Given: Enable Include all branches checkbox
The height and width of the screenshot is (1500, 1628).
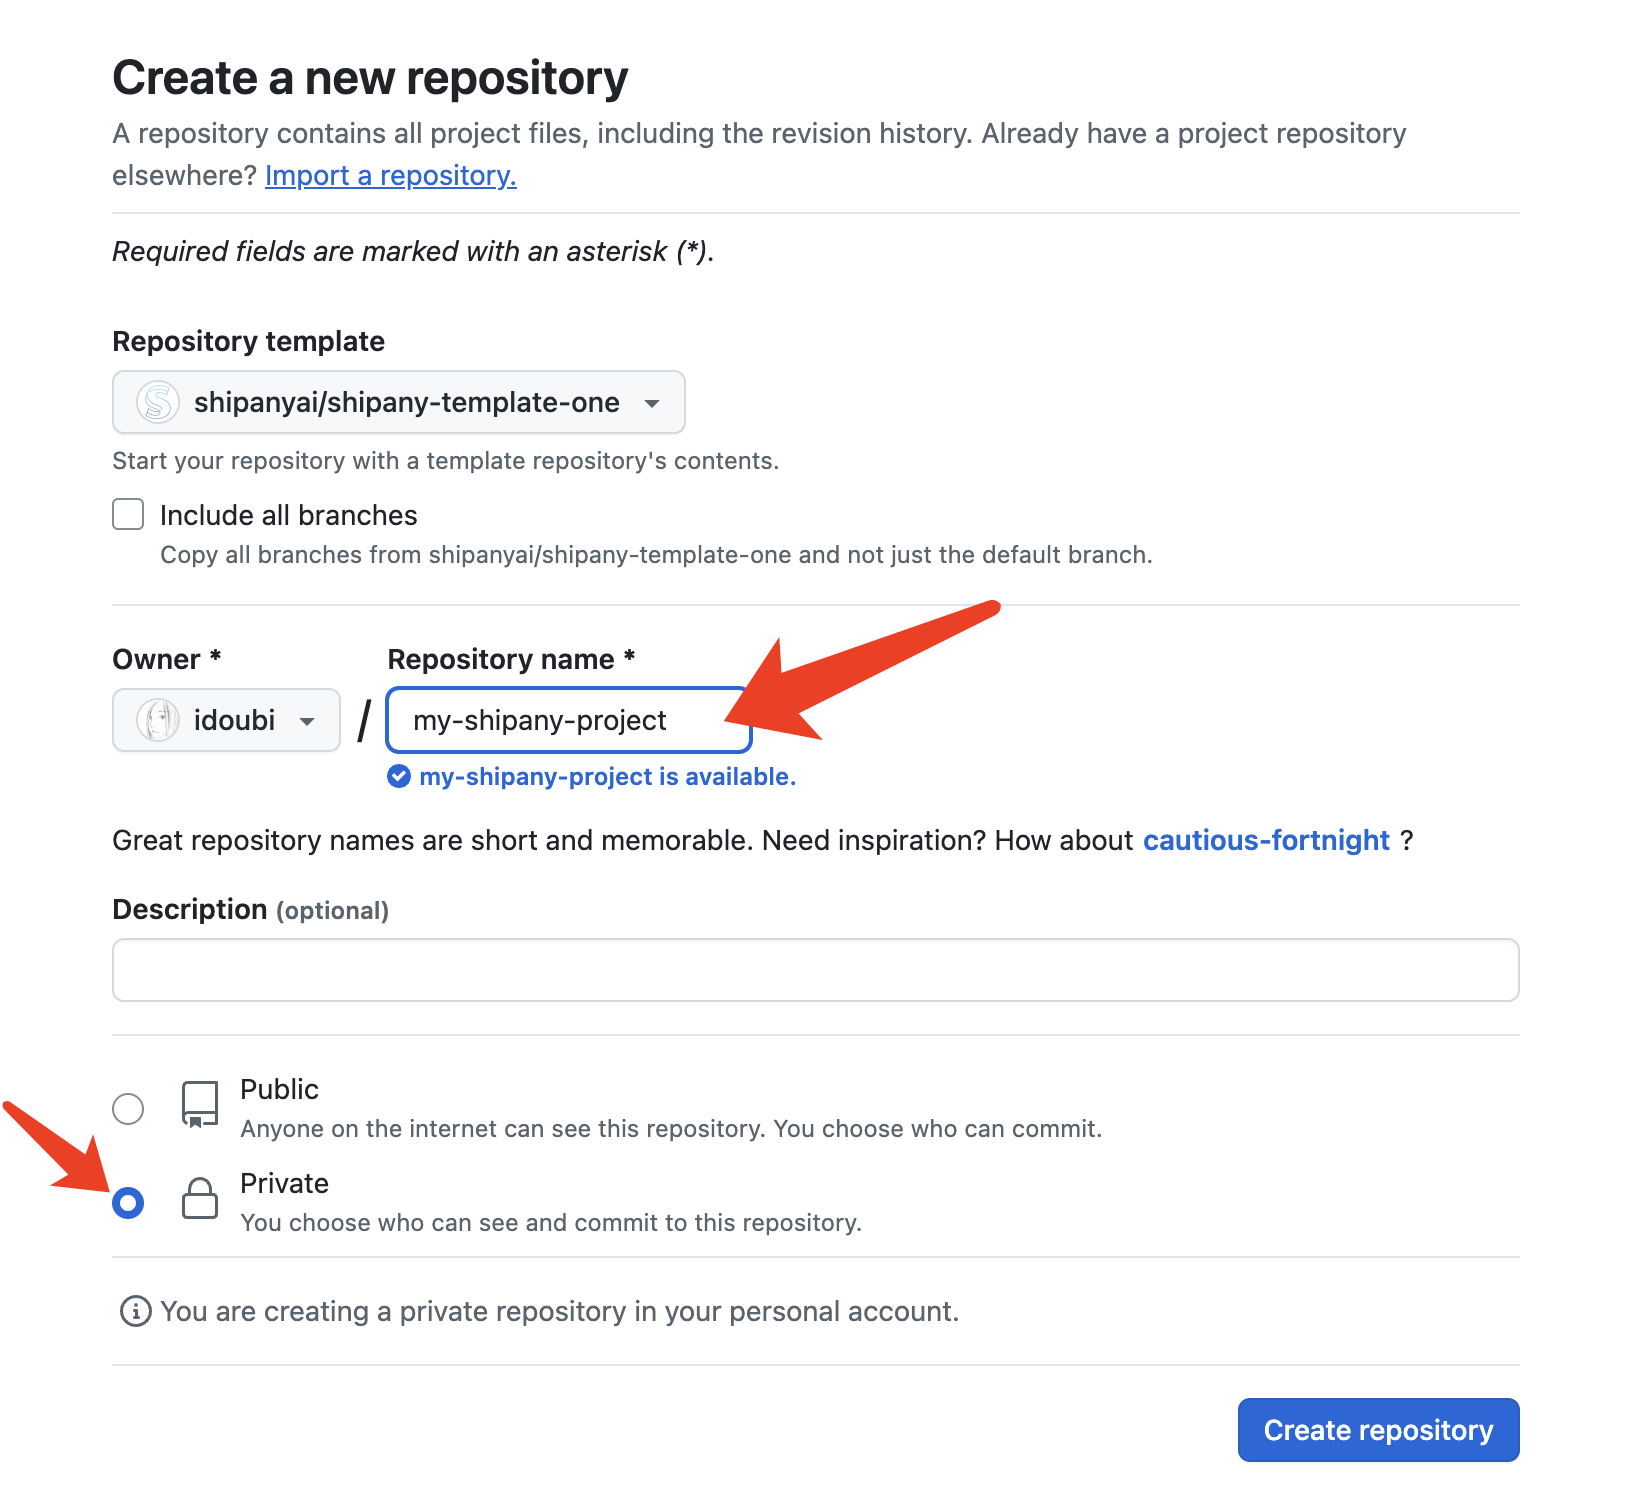Looking at the screenshot, I should (128, 515).
